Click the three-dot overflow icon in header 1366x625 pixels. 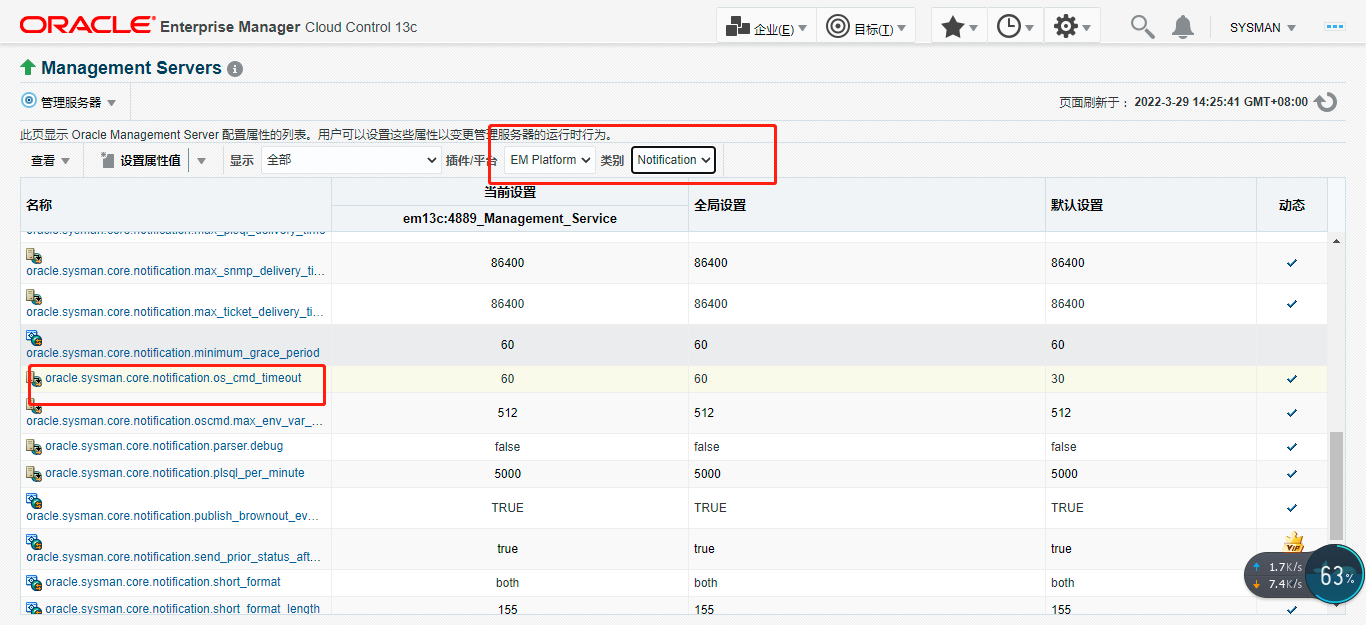point(1334,27)
